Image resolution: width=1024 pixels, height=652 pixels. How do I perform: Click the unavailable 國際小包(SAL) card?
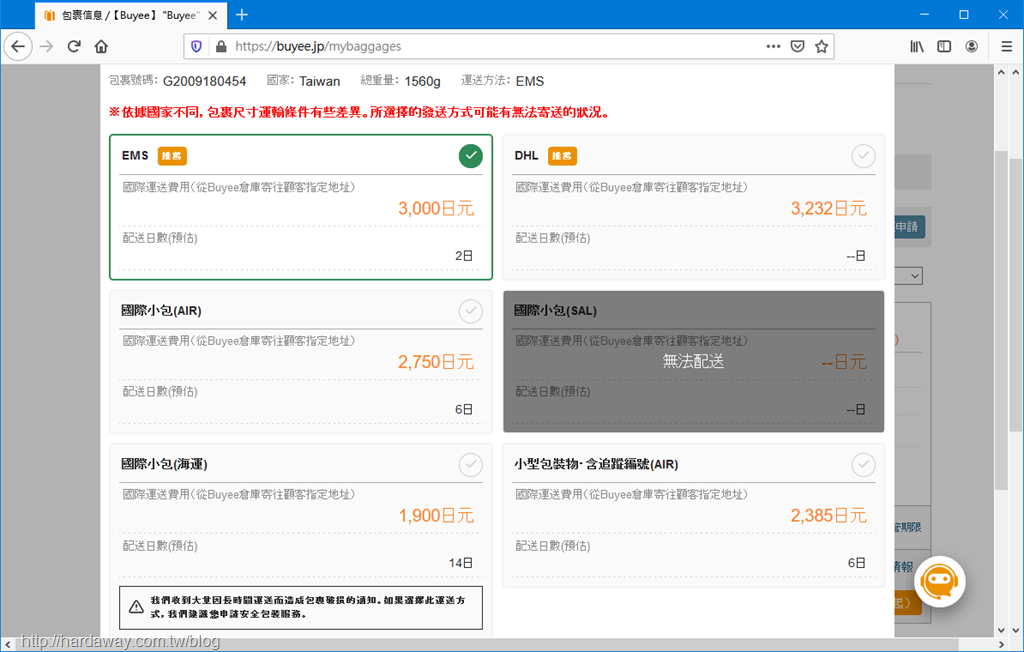coord(694,361)
